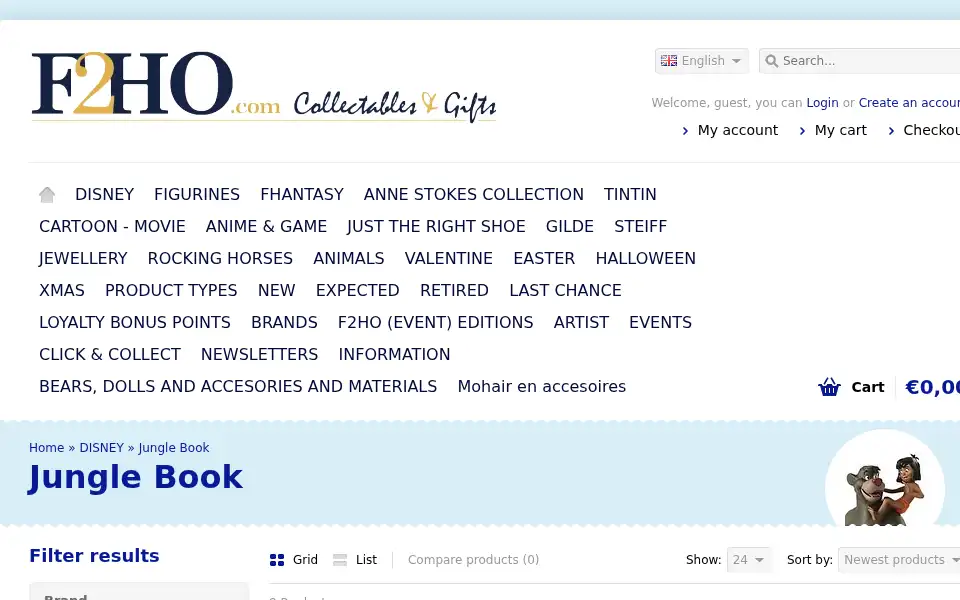Open the My cart link

[x=840, y=130]
